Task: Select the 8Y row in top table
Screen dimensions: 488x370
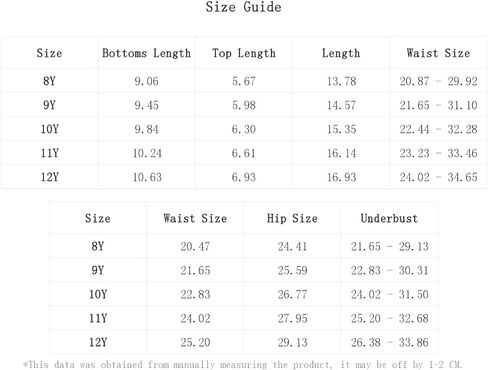Action: (244, 81)
